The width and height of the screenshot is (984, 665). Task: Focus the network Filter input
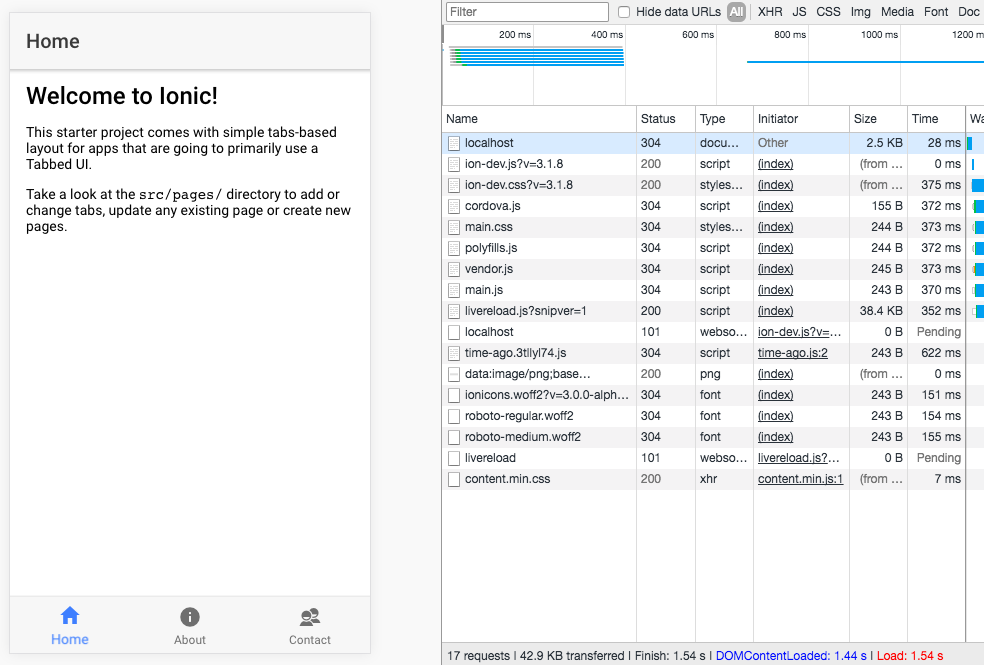[527, 12]
